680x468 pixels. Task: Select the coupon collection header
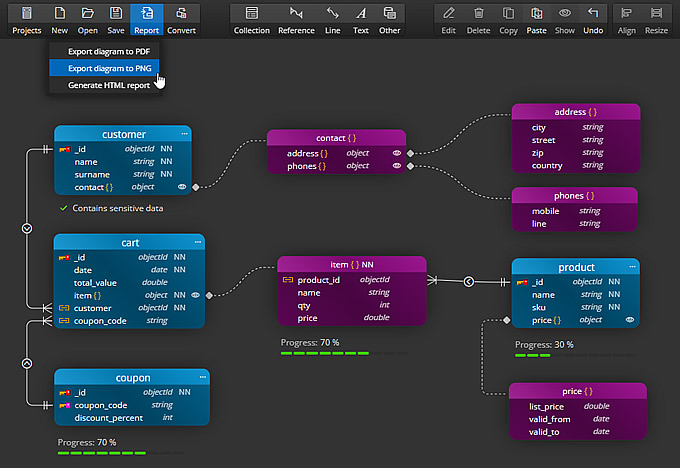[132, 377]
